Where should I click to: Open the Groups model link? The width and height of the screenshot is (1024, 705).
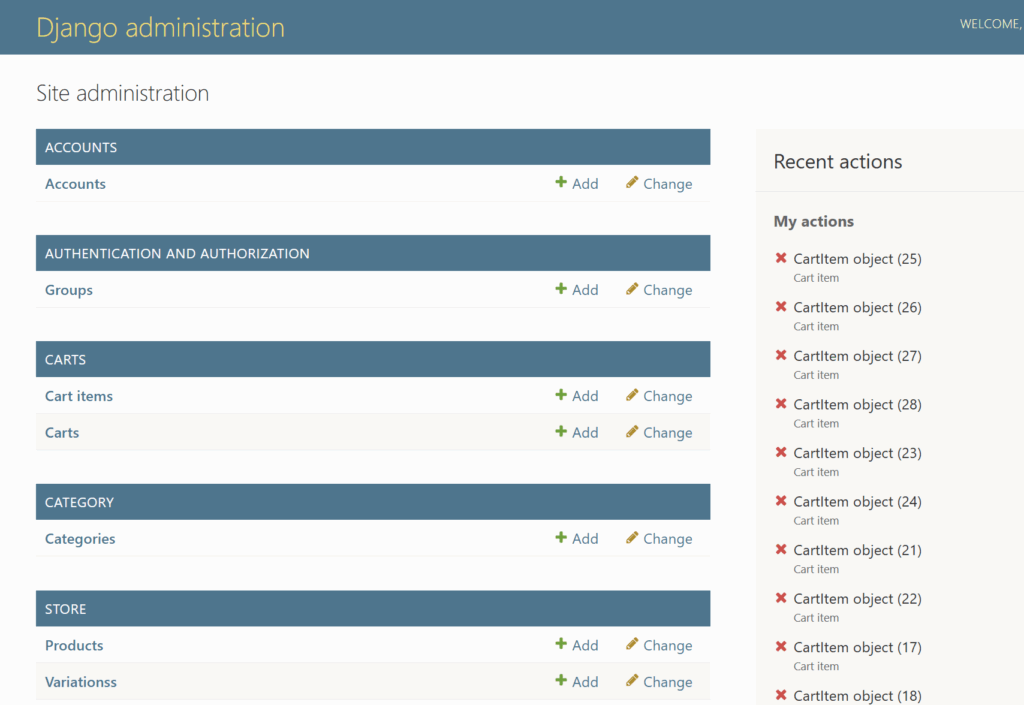(x=69, y=290)
